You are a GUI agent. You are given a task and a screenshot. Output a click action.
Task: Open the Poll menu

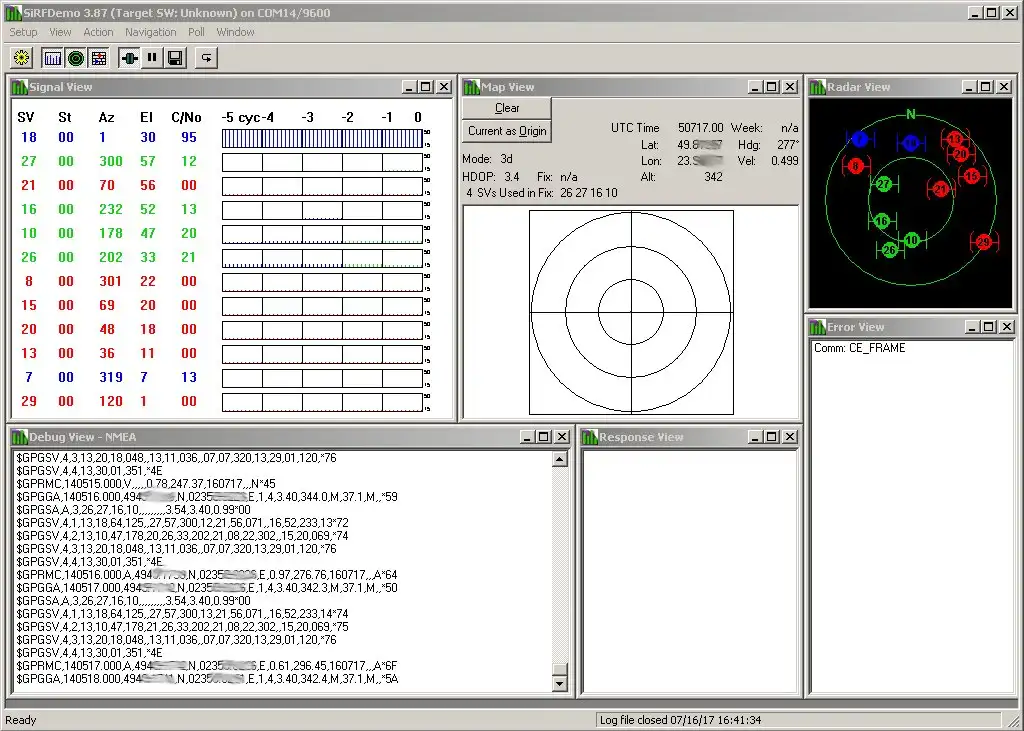click(x=196, y=32)
